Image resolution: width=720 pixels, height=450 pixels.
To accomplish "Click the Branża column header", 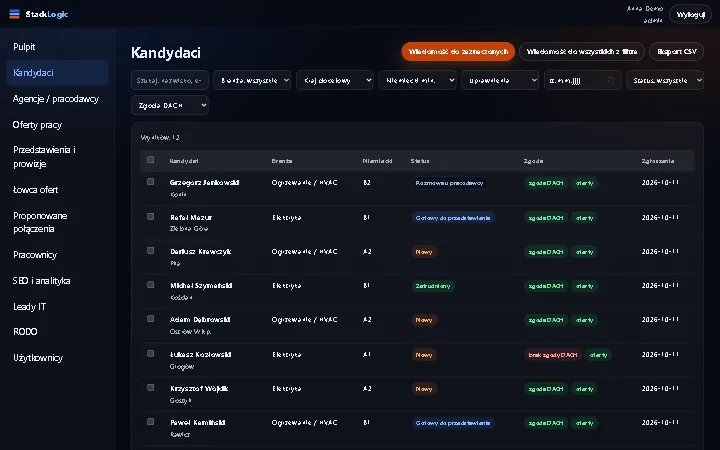I will coord(282,161).
